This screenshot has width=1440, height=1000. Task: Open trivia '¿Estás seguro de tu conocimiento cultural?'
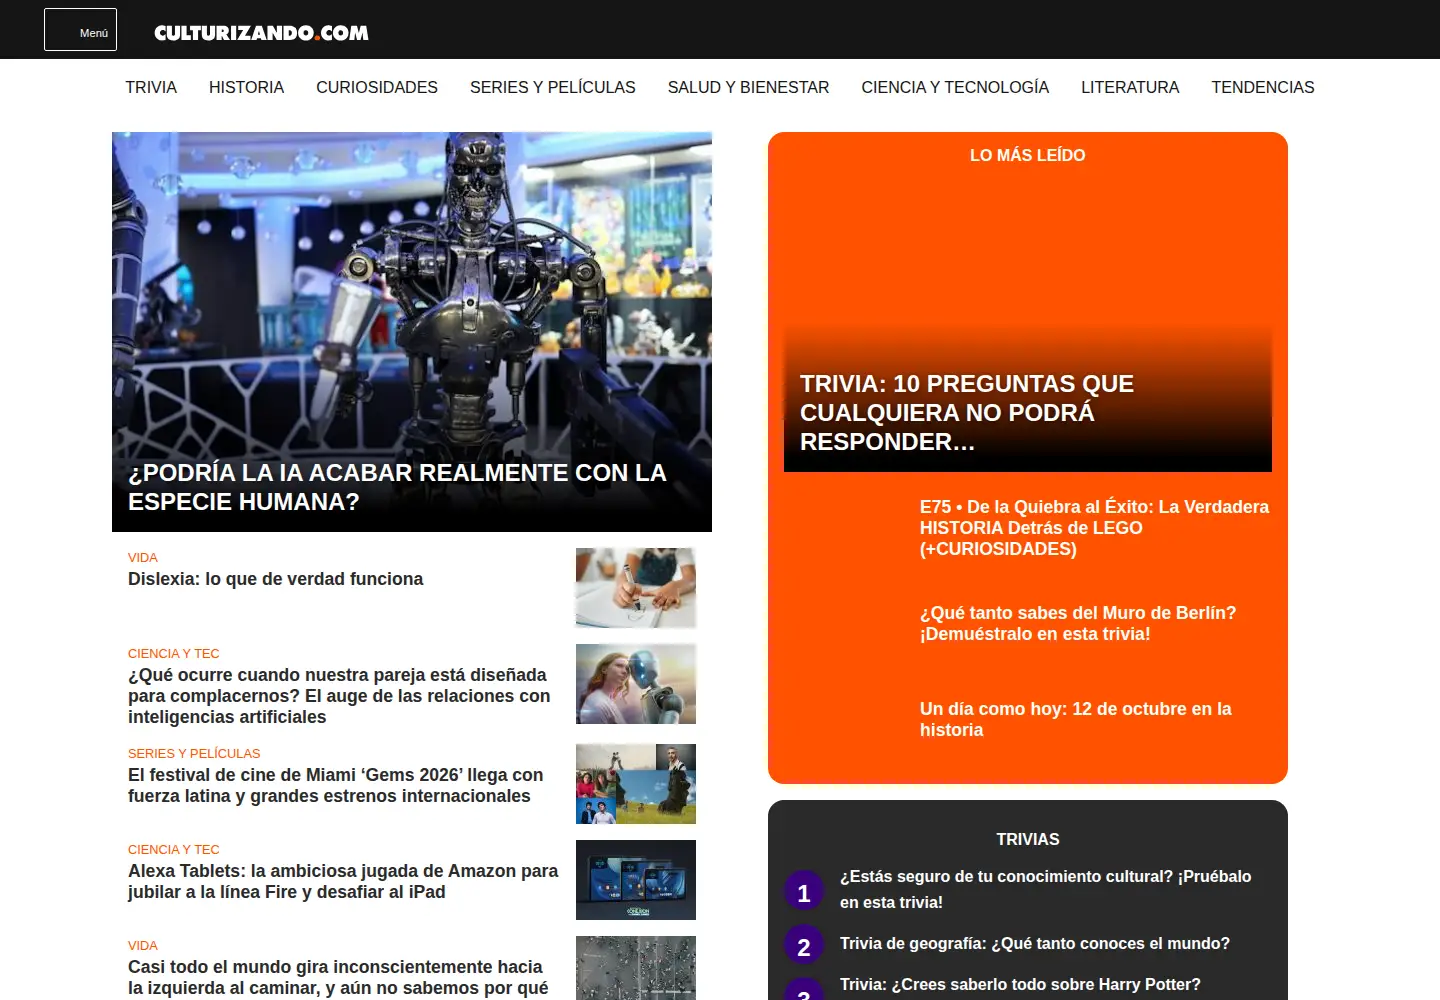pos(1045,889)
